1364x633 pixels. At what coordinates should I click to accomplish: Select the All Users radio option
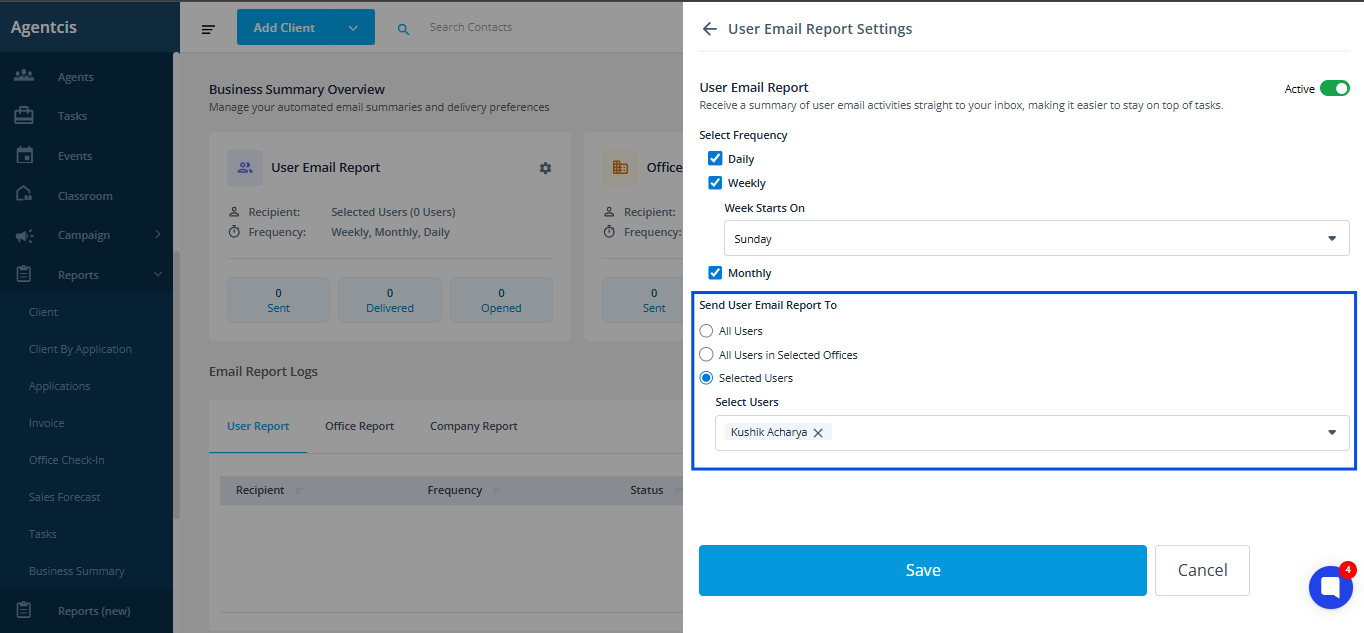707,331
